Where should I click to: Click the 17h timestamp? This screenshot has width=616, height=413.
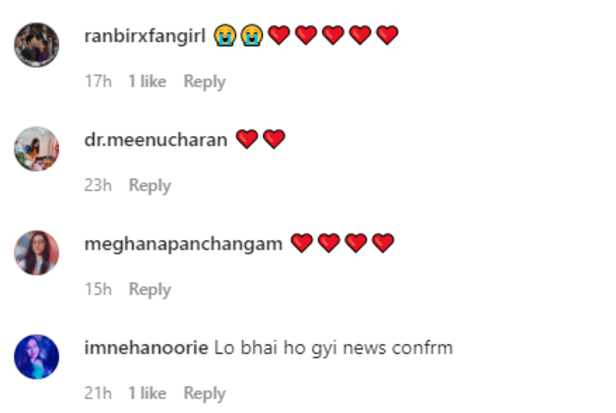(98, 81)
